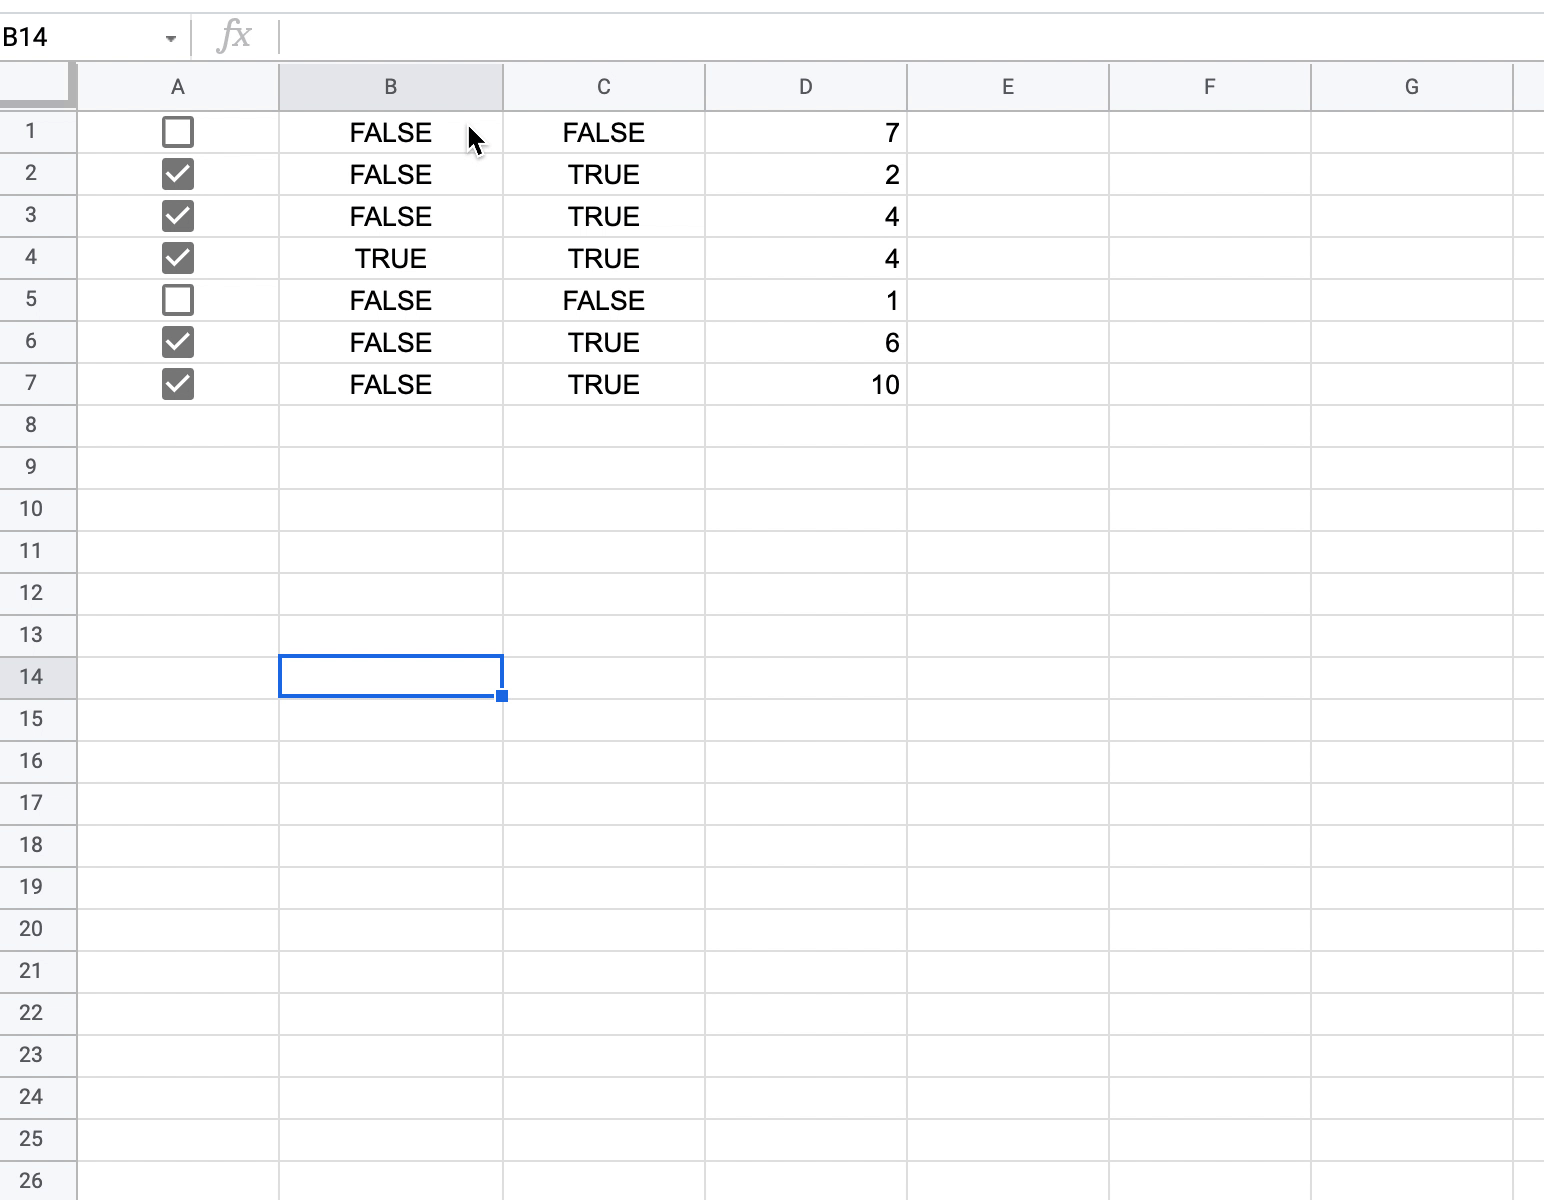This screenshot has width=1544, height=1200.
Task: Select column G header
Action: click(1412, 87)
